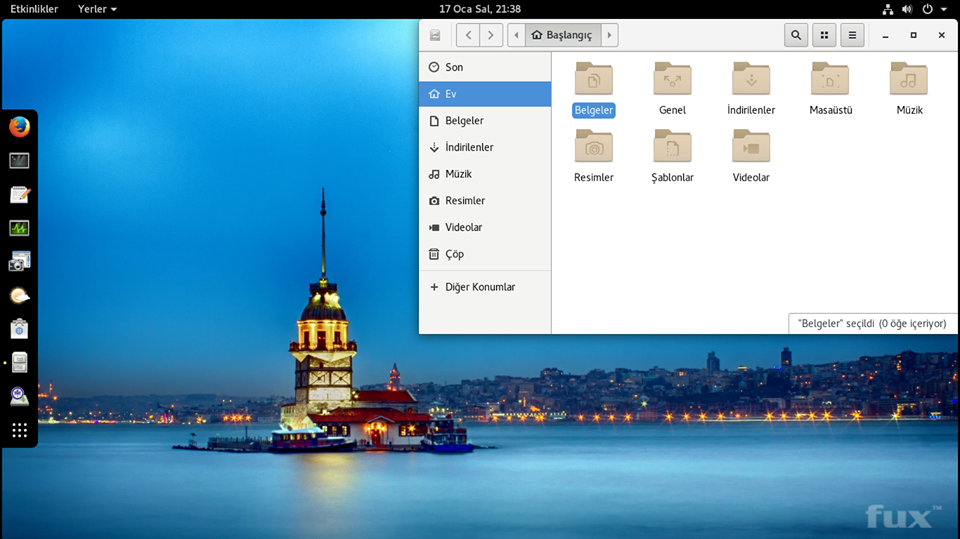Go back with the back arrow
Viewport: 960px width, 539px height.
(468, 35)
